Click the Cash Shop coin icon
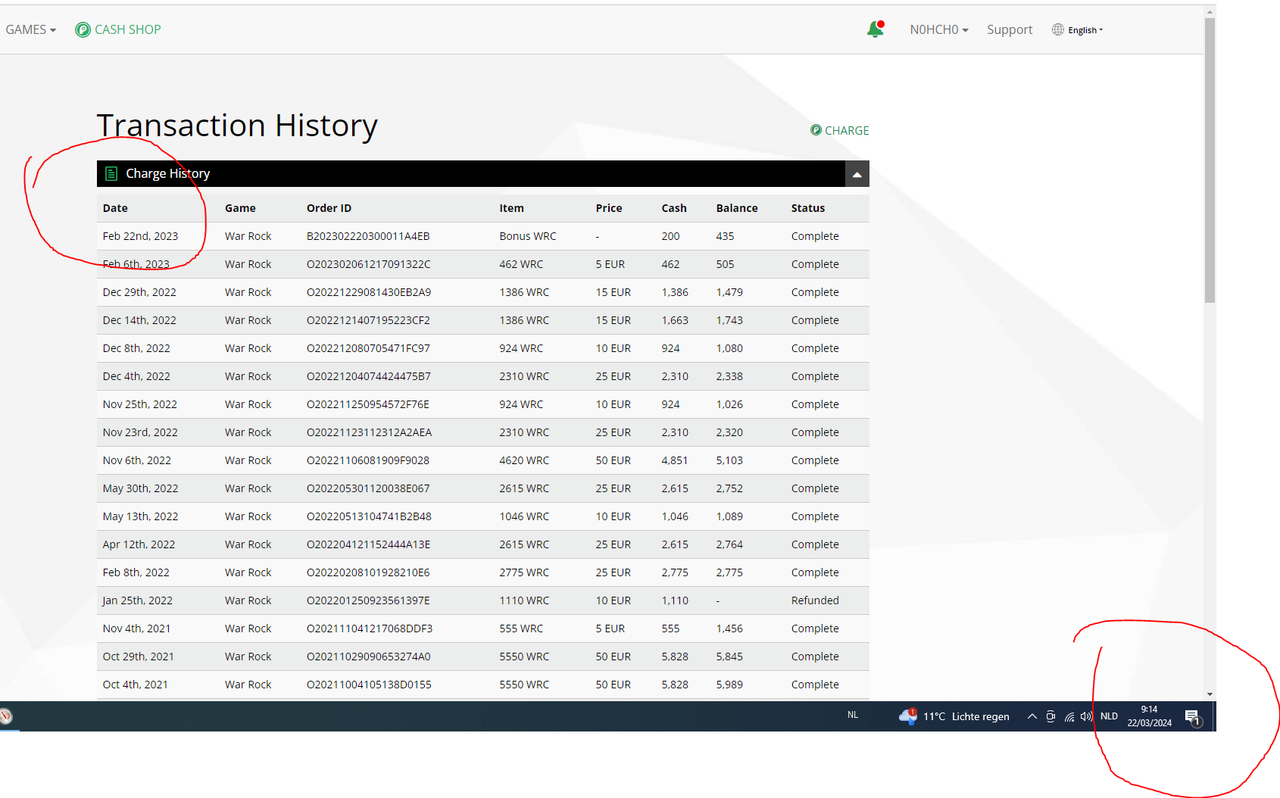 tap(83, 30)
